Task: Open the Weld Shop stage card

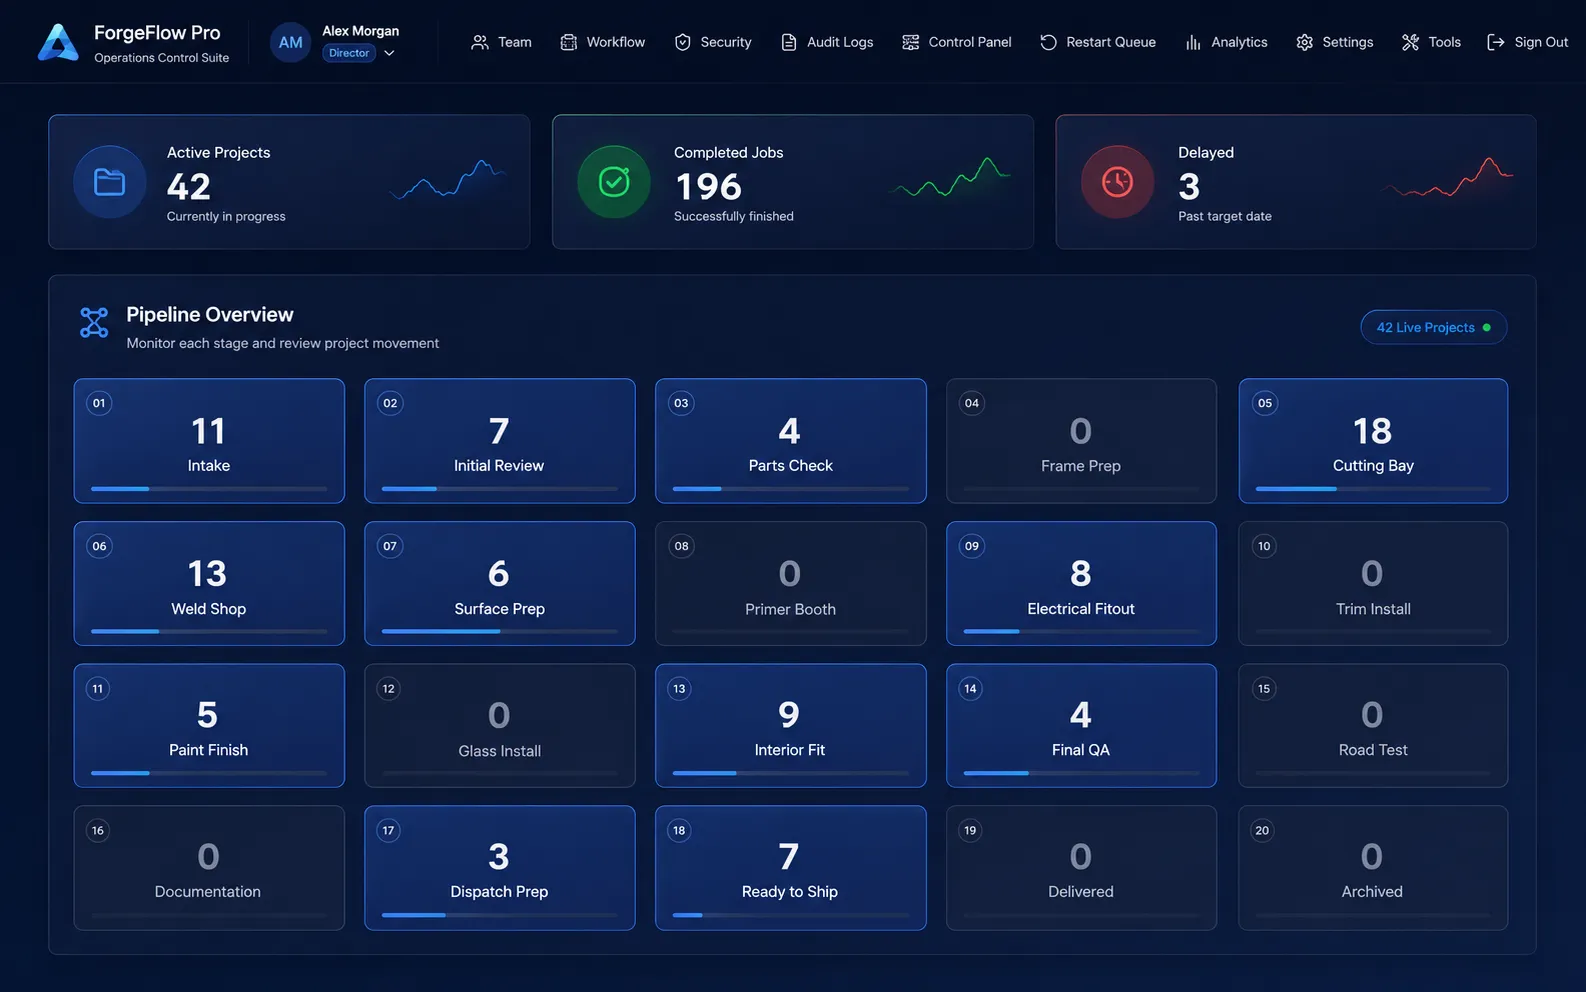Action: [x=209, y=583]
